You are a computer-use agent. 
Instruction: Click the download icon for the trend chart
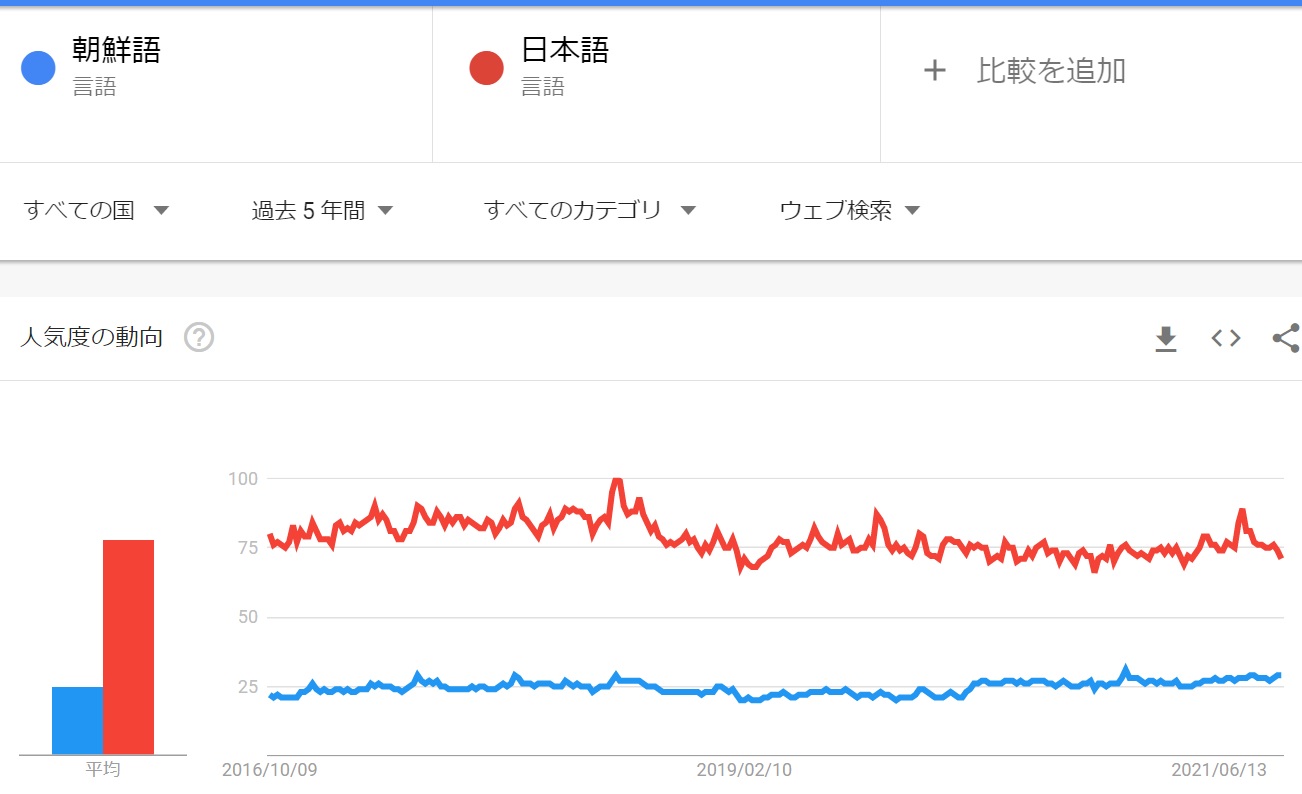point(1165,339)
